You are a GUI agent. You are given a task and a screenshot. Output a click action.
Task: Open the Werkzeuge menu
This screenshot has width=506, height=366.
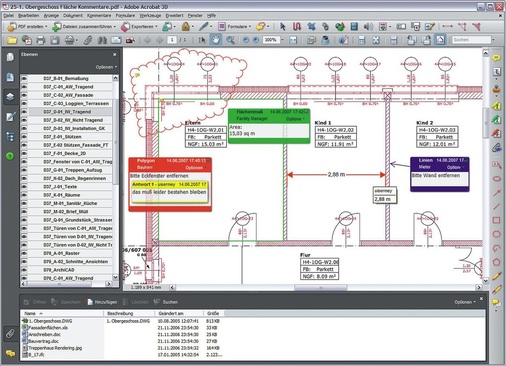tap(150, 15)
